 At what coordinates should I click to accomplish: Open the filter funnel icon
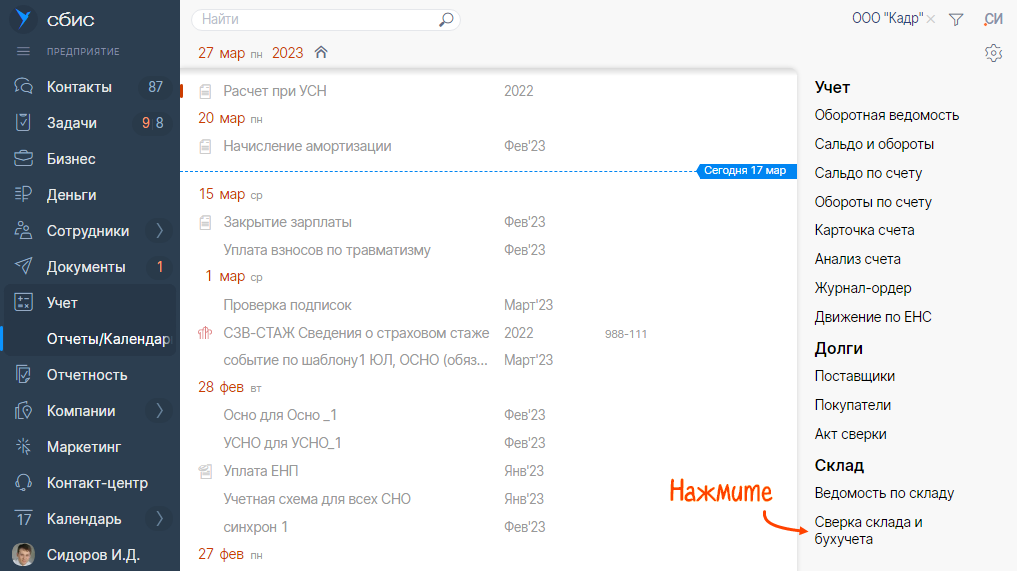click(x=956, y=19)
